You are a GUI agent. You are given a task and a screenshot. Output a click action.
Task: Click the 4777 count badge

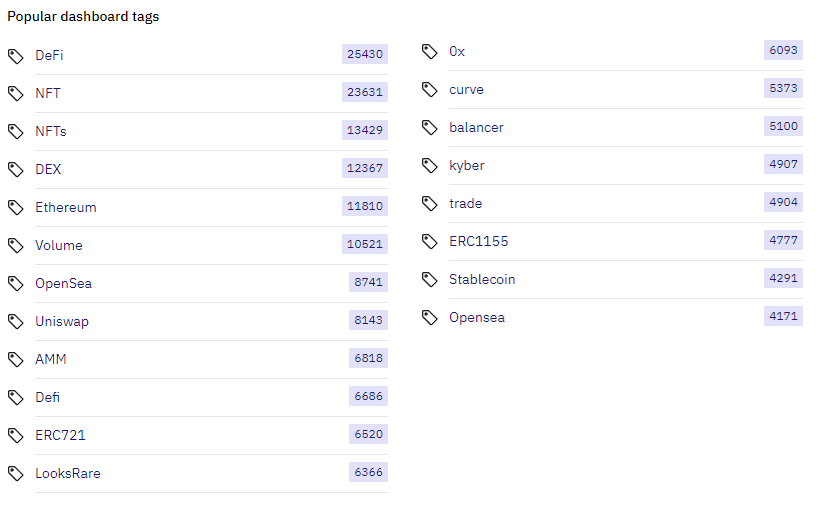click(783, 240)
